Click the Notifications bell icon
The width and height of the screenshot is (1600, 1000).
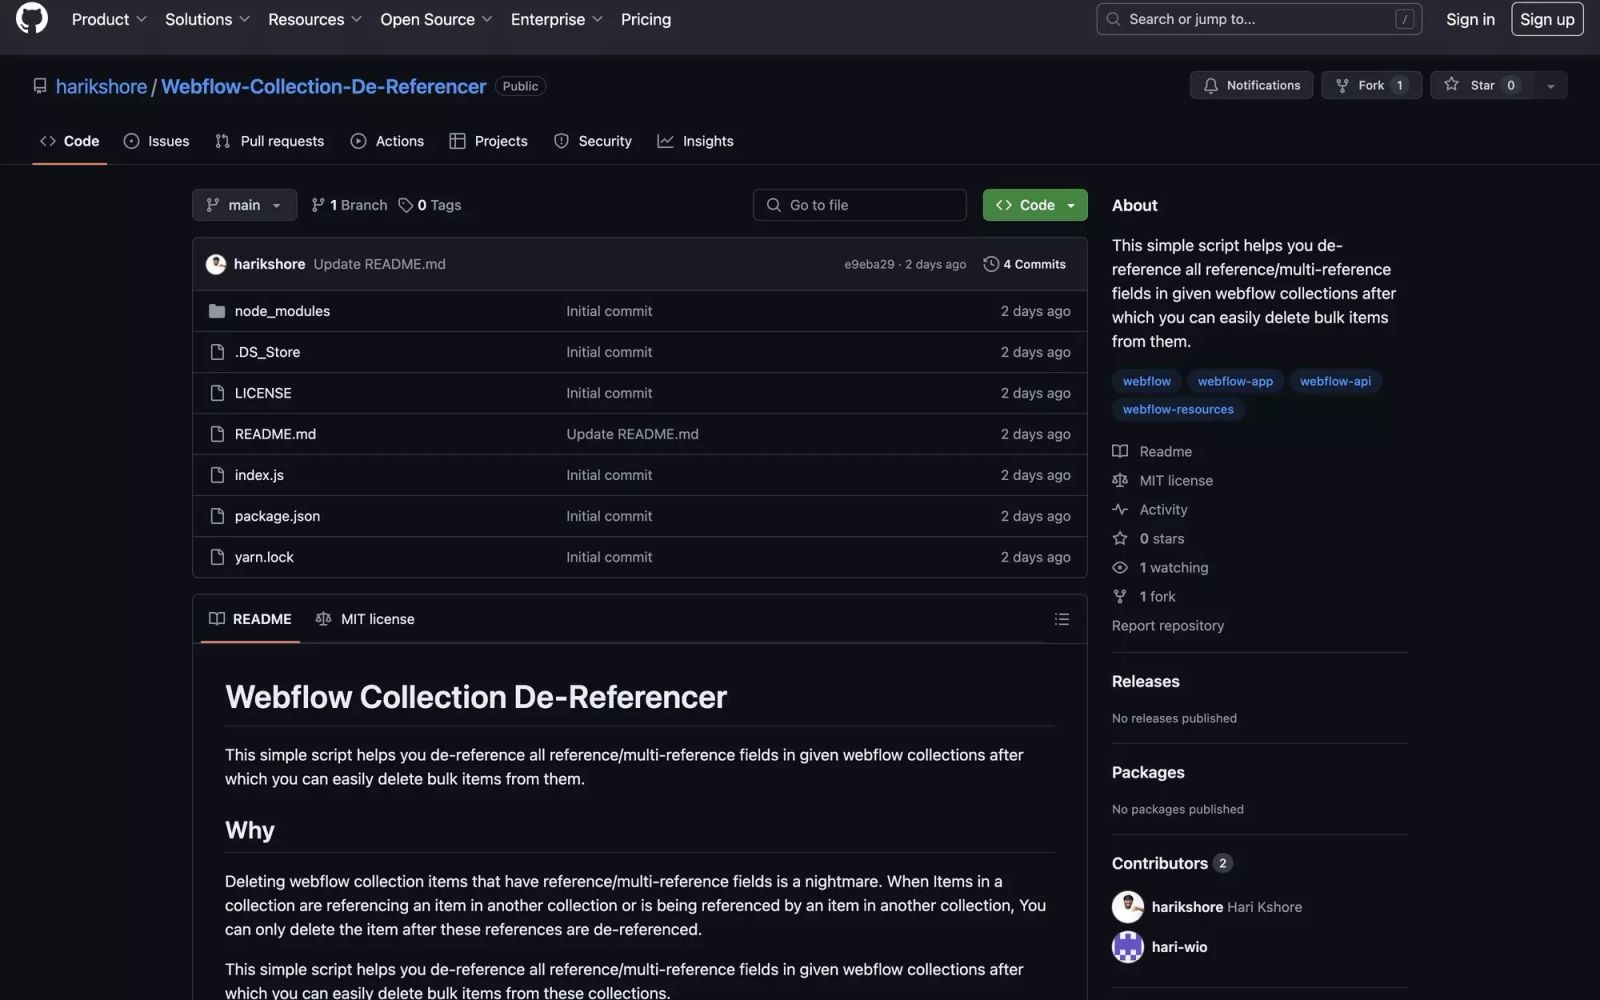tap(1211, 86)
